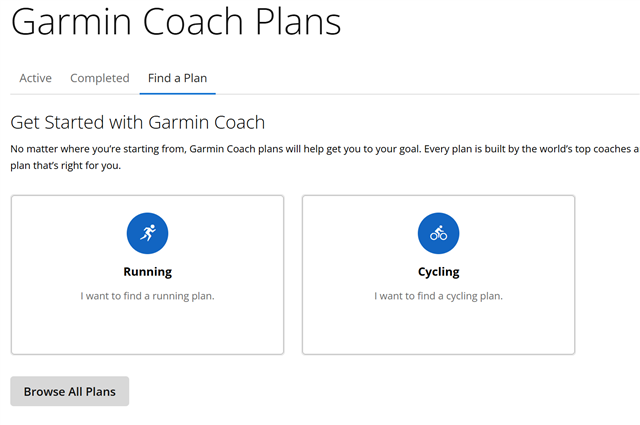The image size is (640, 425).
Task: Switch to the Active tab
Action: (36, 78)
